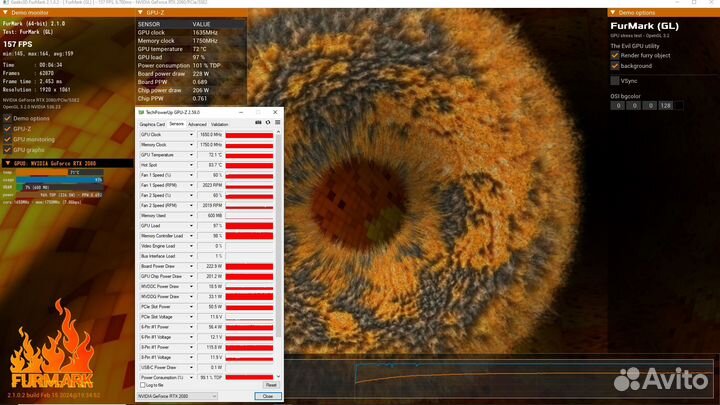Click the second OSI bgcolor value field
Image resolution: width=720 pixels, height=405 pixels.
[x=634, y=106]
